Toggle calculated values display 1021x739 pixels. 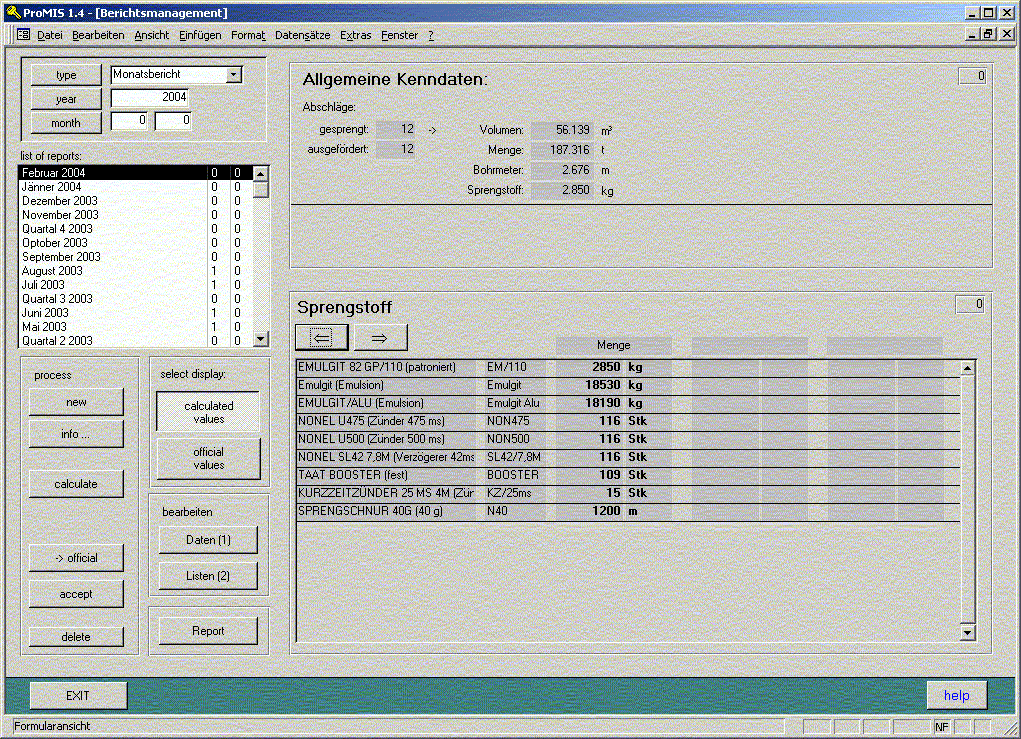208,412
